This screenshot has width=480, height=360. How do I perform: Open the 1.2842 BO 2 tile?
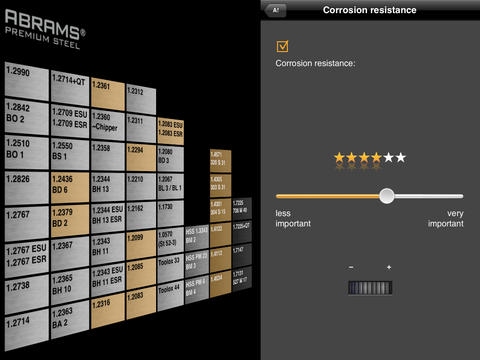click(x=27, y=117)
